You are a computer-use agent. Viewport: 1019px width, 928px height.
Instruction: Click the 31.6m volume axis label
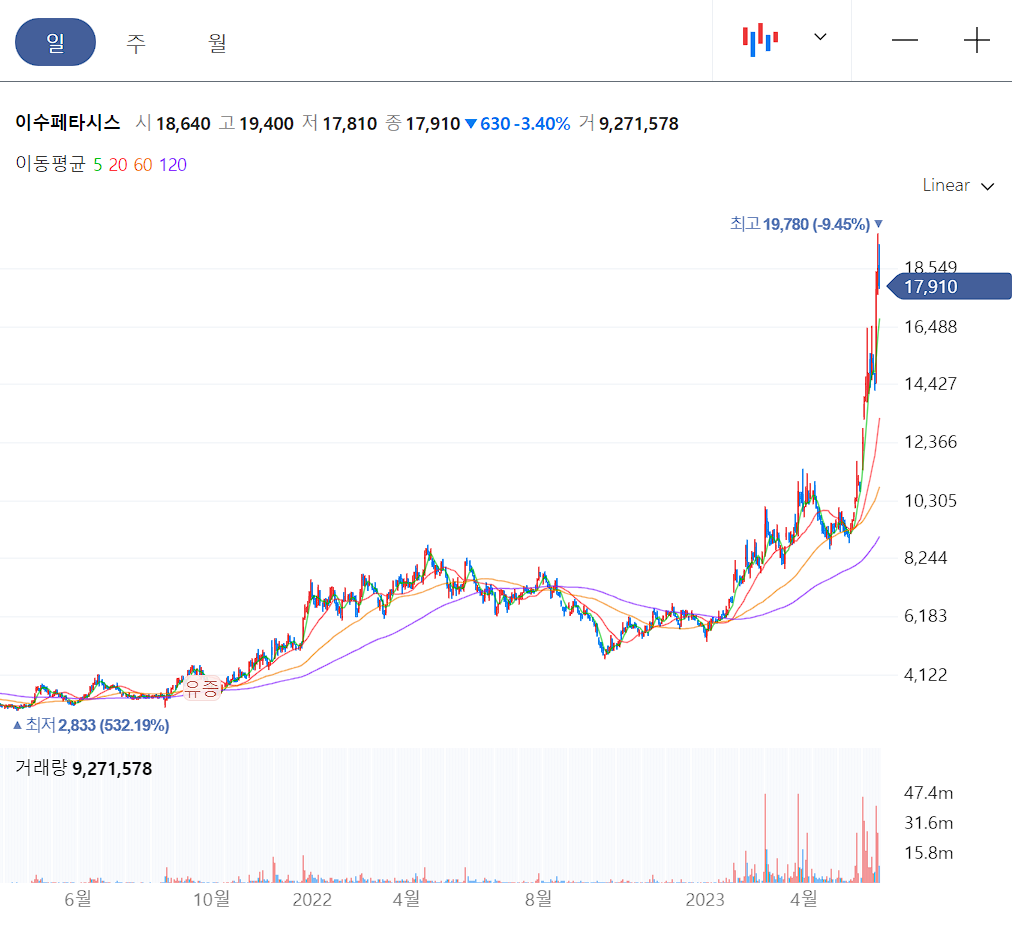929,823
